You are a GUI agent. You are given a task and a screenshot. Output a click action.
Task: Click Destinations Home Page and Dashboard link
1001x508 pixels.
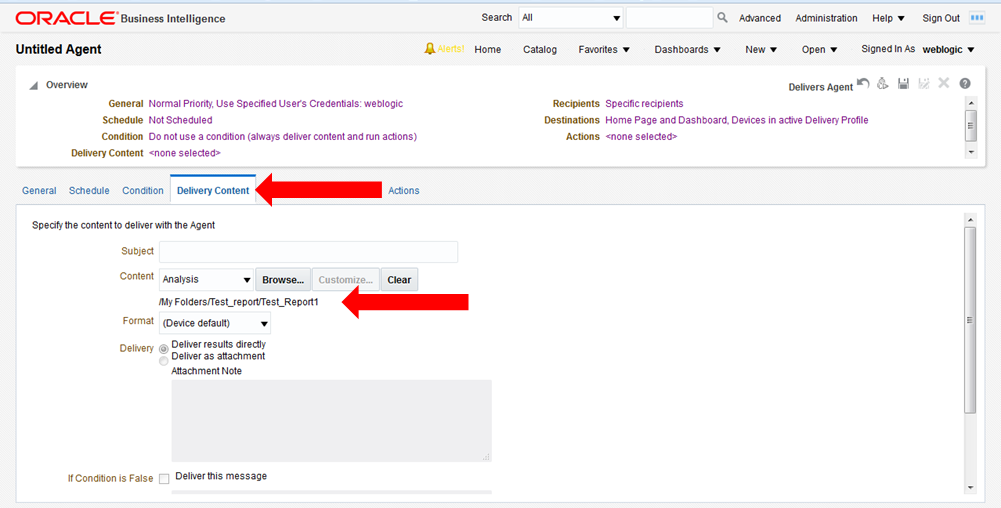(737, 120)
